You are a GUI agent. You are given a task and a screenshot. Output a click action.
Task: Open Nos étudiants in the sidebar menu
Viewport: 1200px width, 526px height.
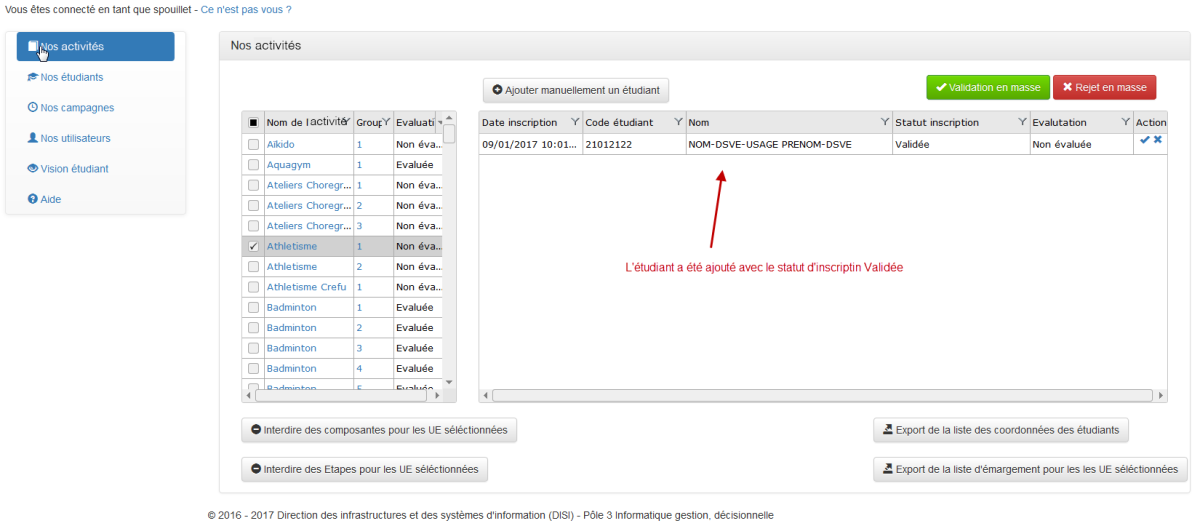point(71,77)
